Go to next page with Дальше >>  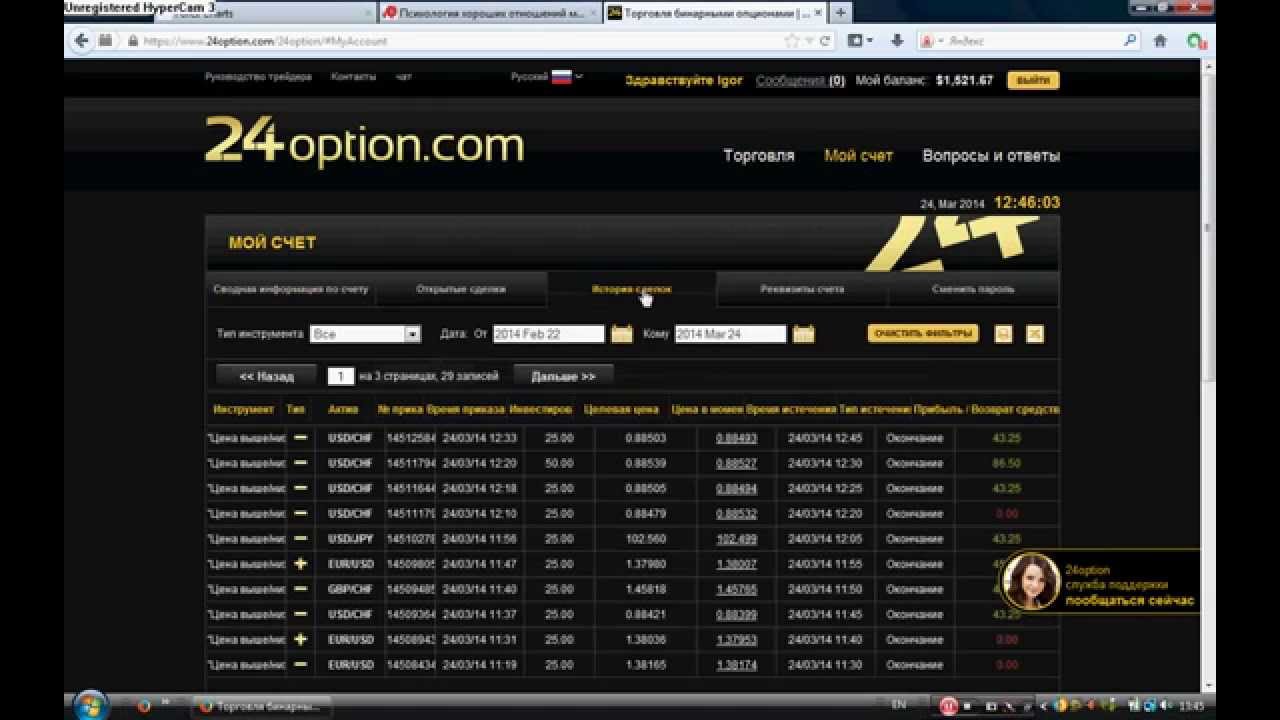point(563,376)
